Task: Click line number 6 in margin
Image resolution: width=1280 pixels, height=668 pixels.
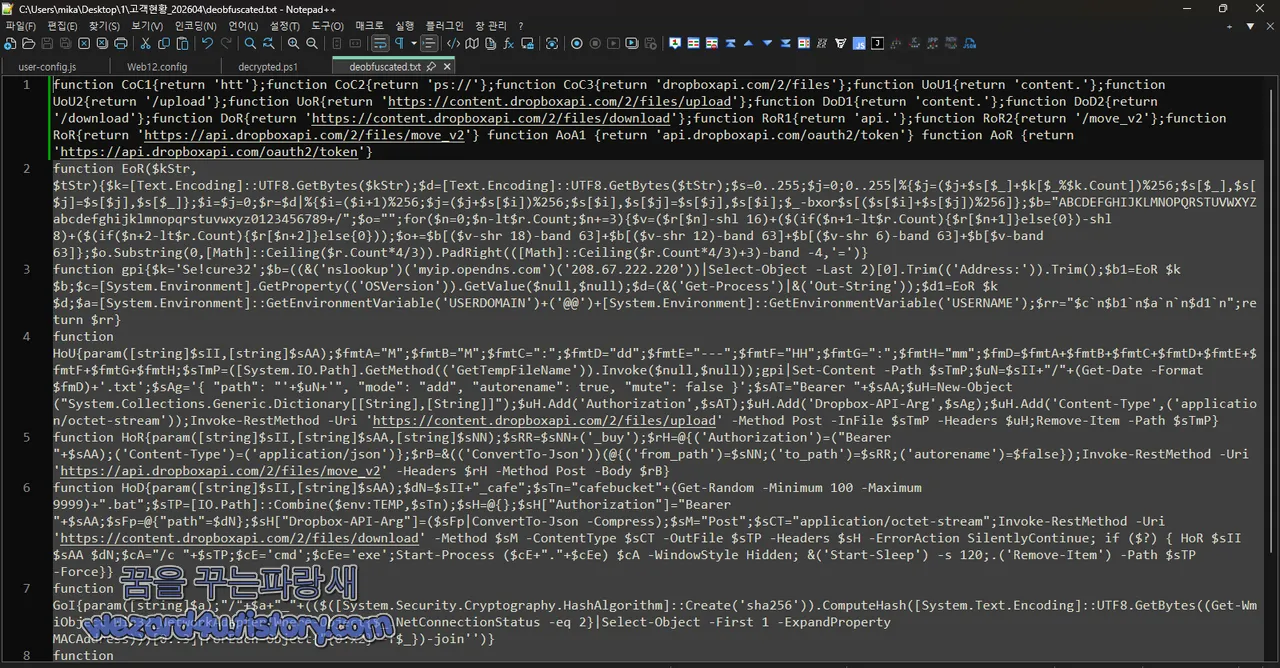Action: 26,487
